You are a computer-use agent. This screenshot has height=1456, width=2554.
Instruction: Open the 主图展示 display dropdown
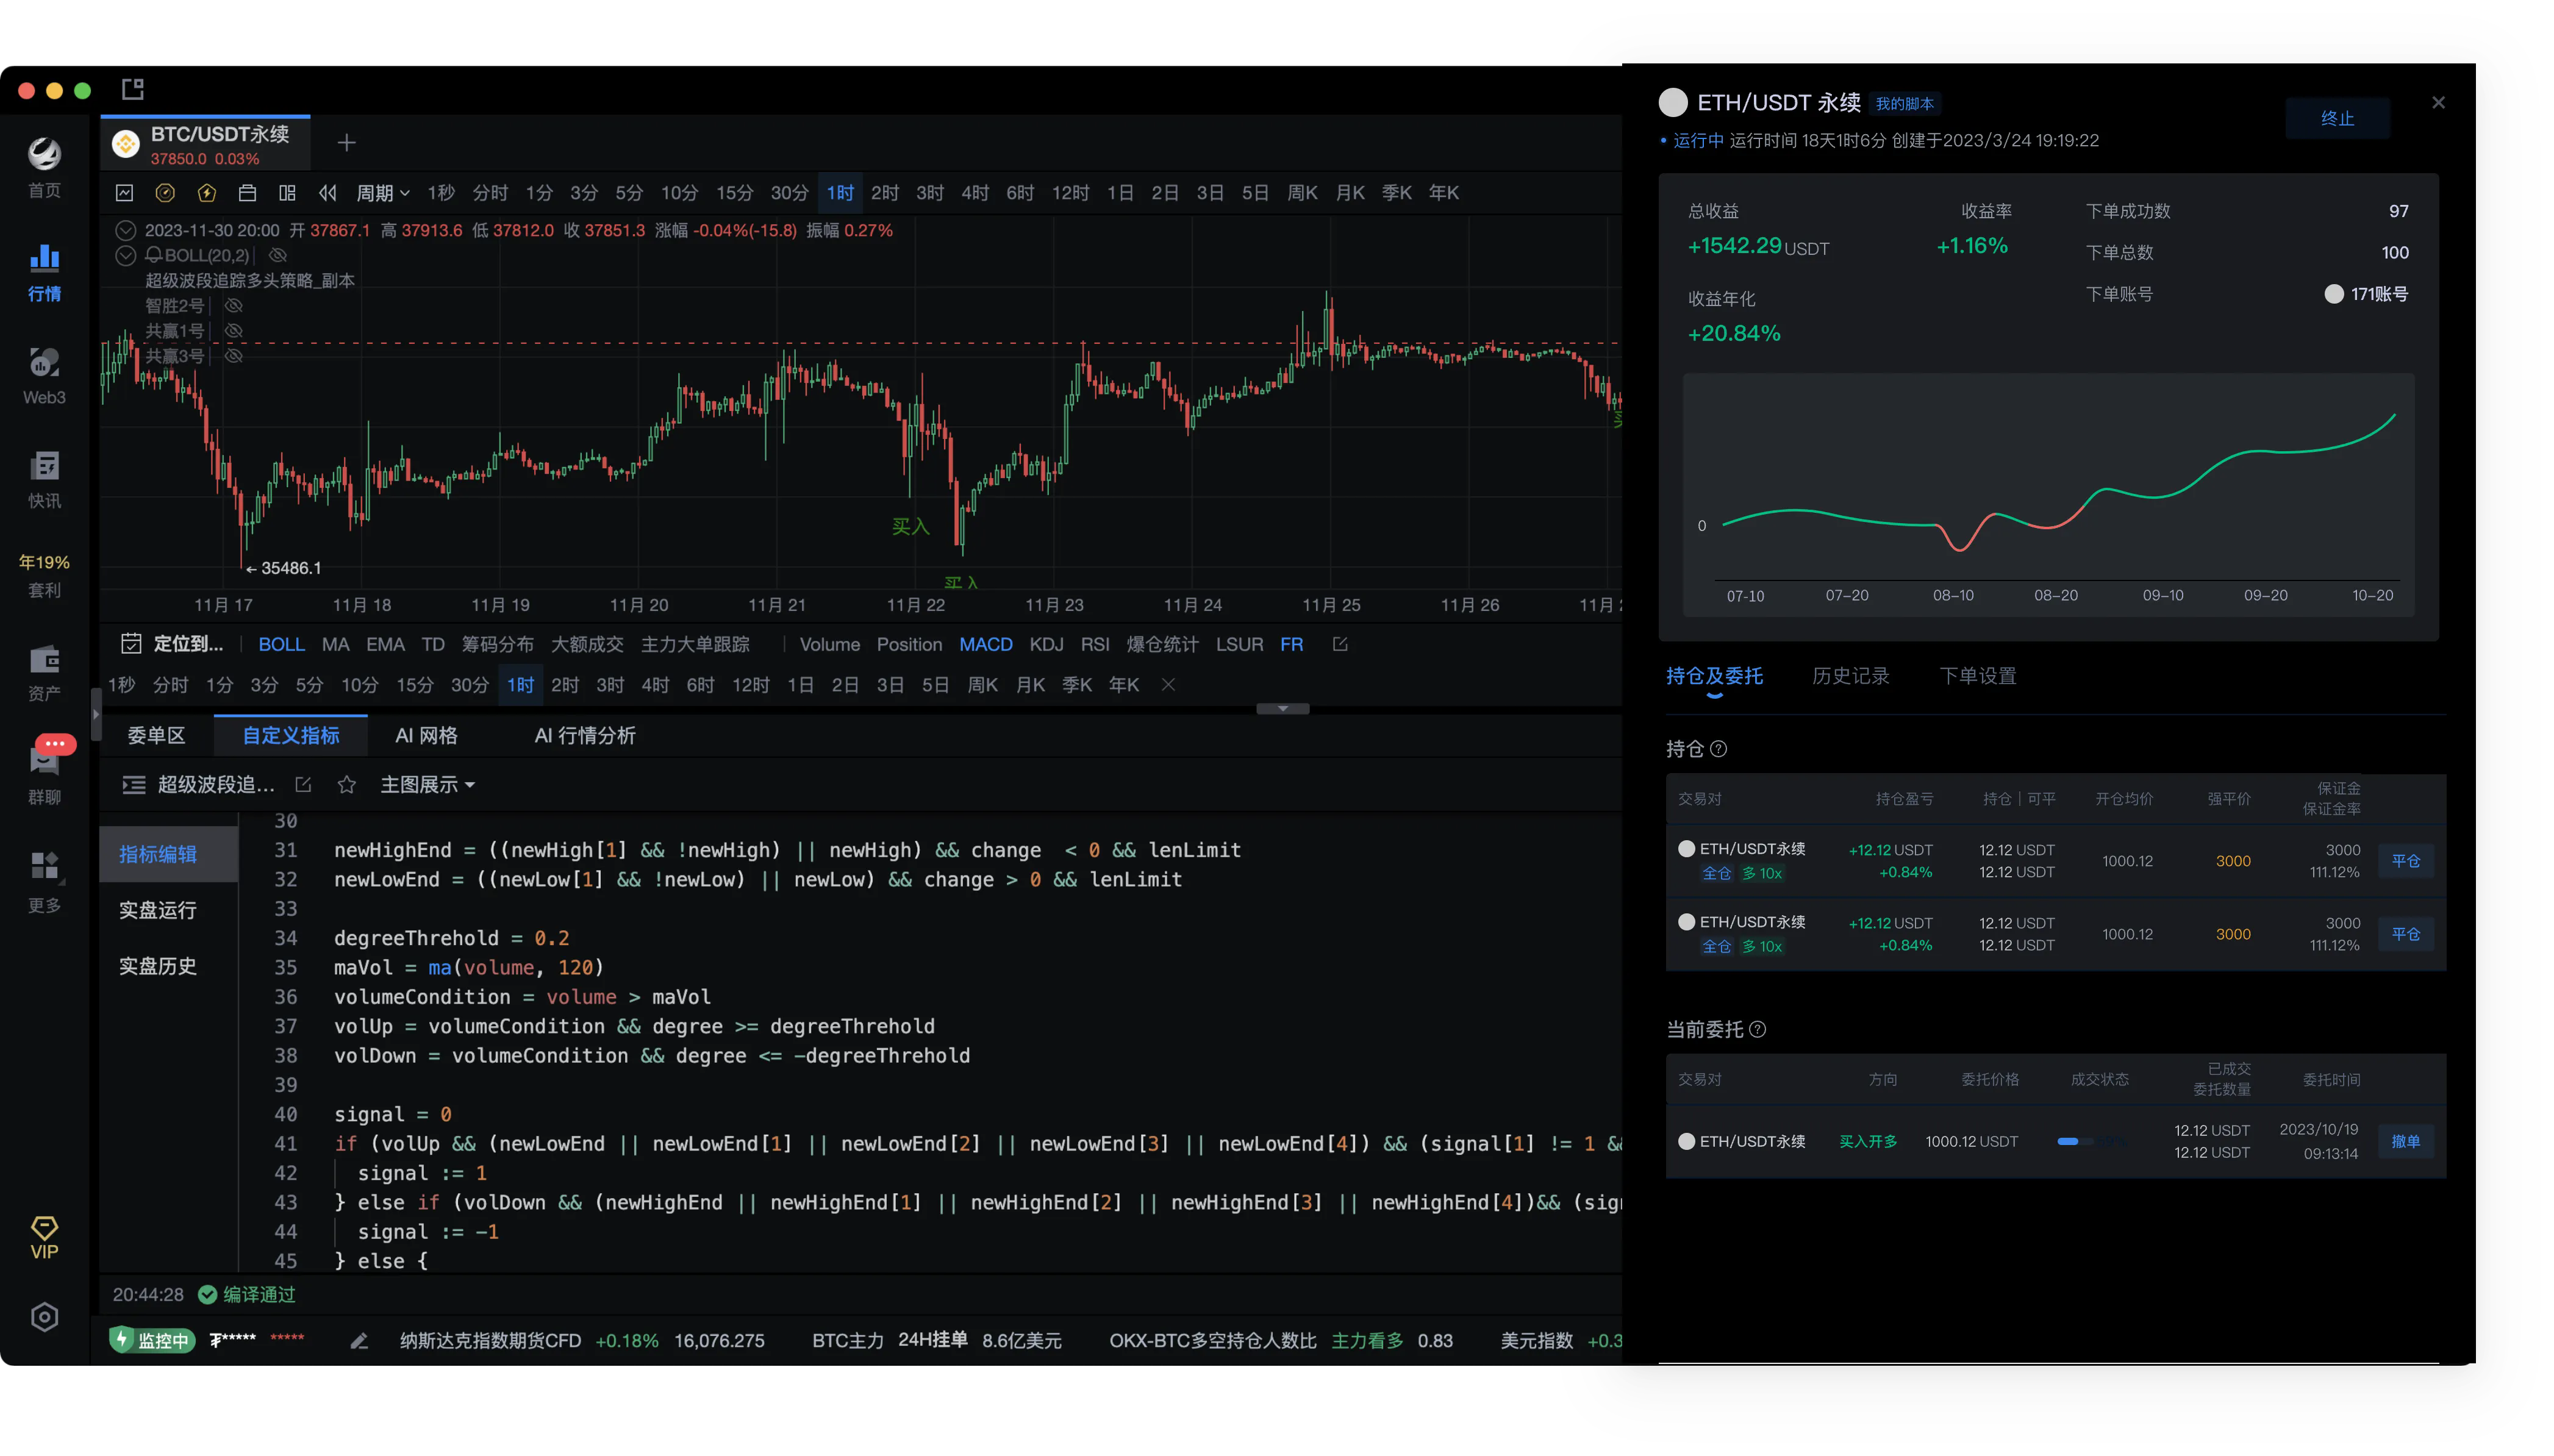pos(427,784)
